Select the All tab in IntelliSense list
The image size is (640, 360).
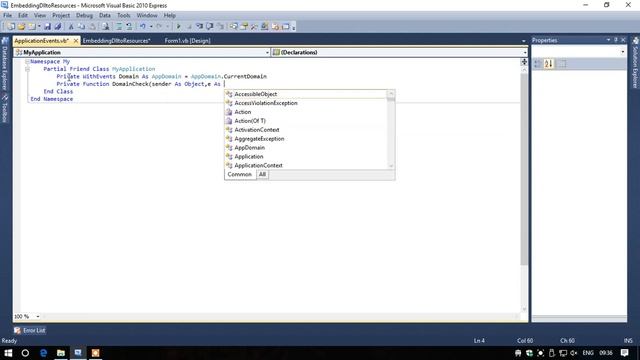point(262,174)
